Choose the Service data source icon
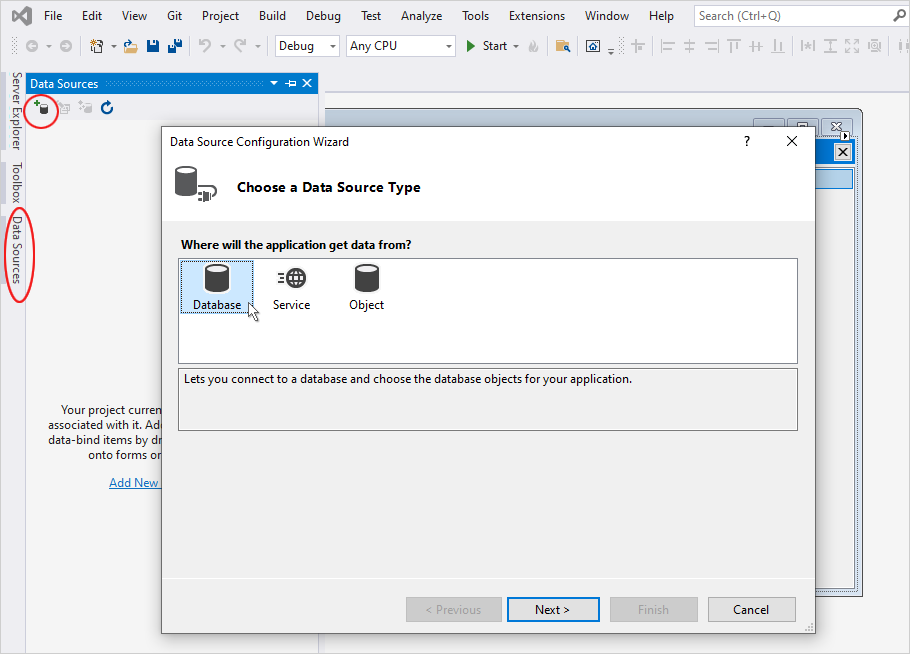This screenshot has width=910, height=654. [291, 287]
